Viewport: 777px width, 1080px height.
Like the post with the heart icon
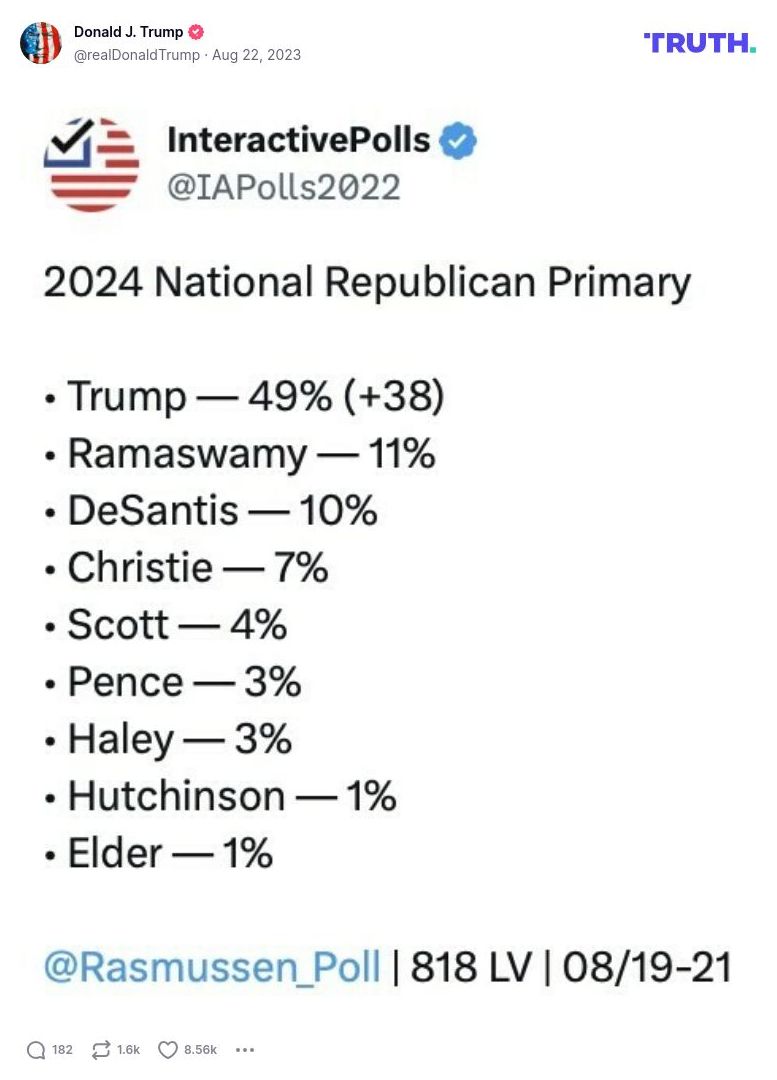pos(168,1050)
